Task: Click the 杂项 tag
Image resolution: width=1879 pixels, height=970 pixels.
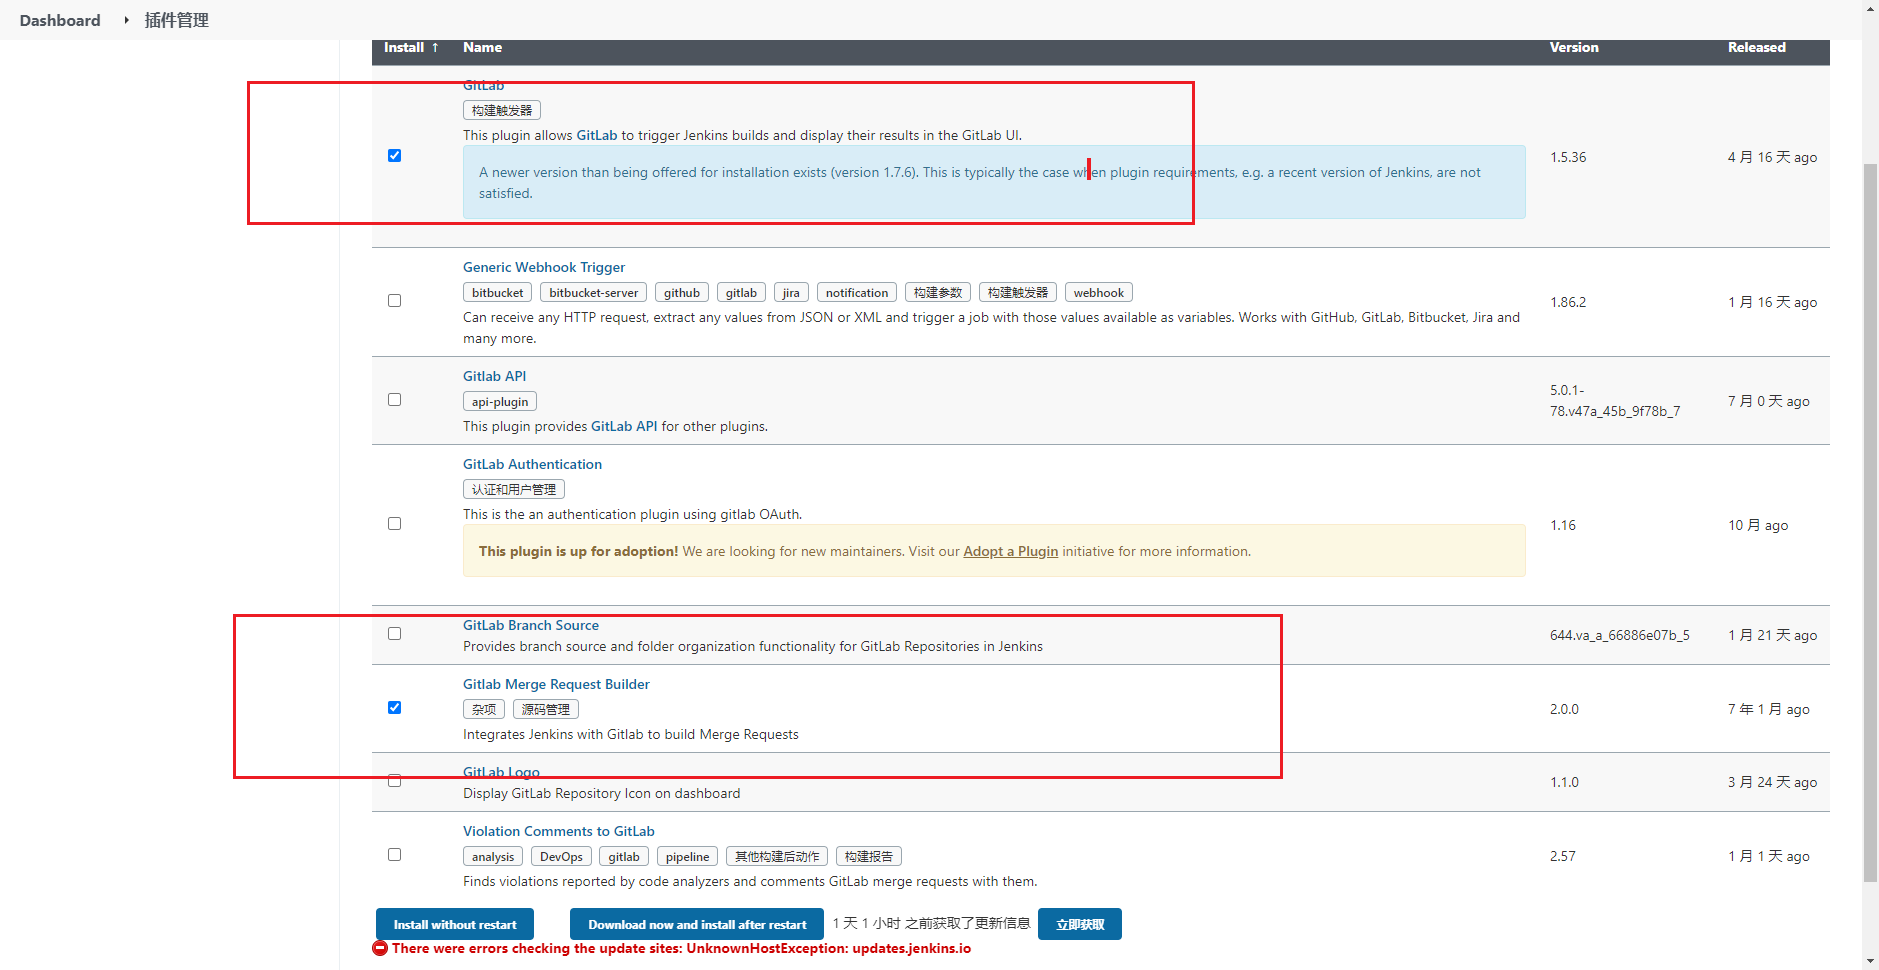Action: point(484,709)
